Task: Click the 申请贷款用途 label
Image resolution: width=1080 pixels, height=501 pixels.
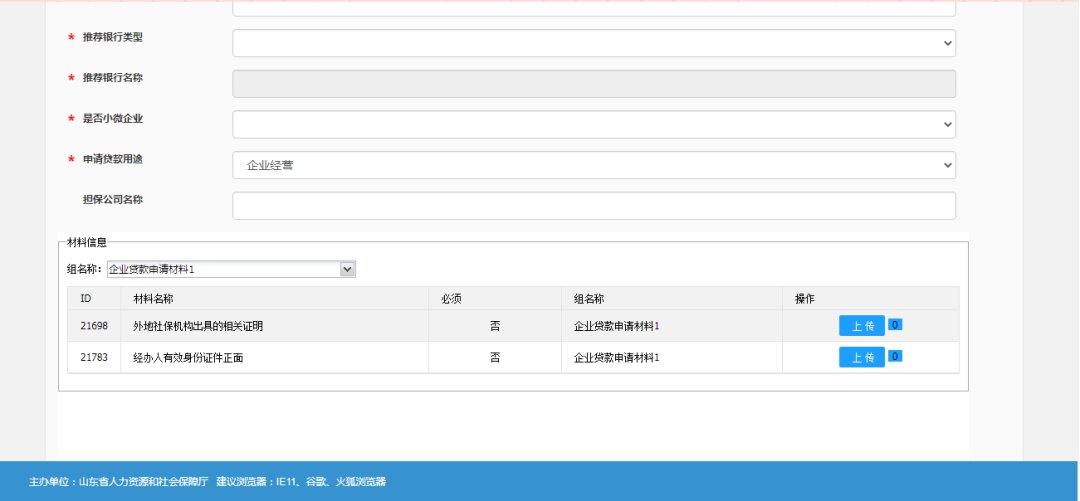Action: [x=113, y=159]
